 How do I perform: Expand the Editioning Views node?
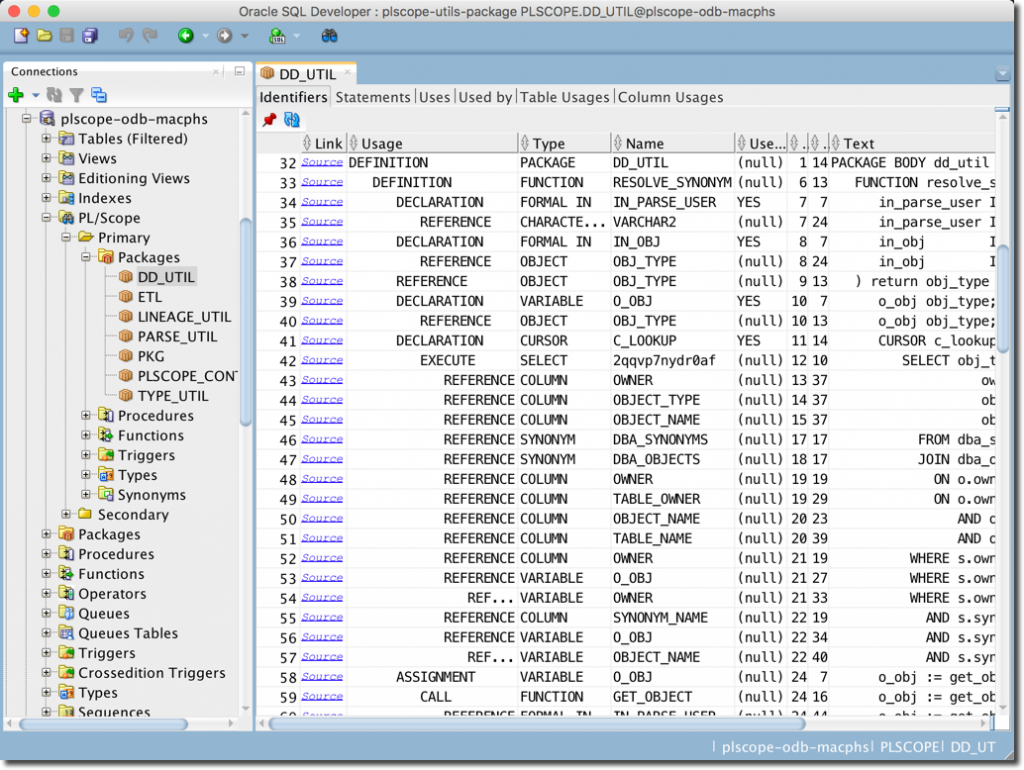pyautogui.click(x=46, y=178)
